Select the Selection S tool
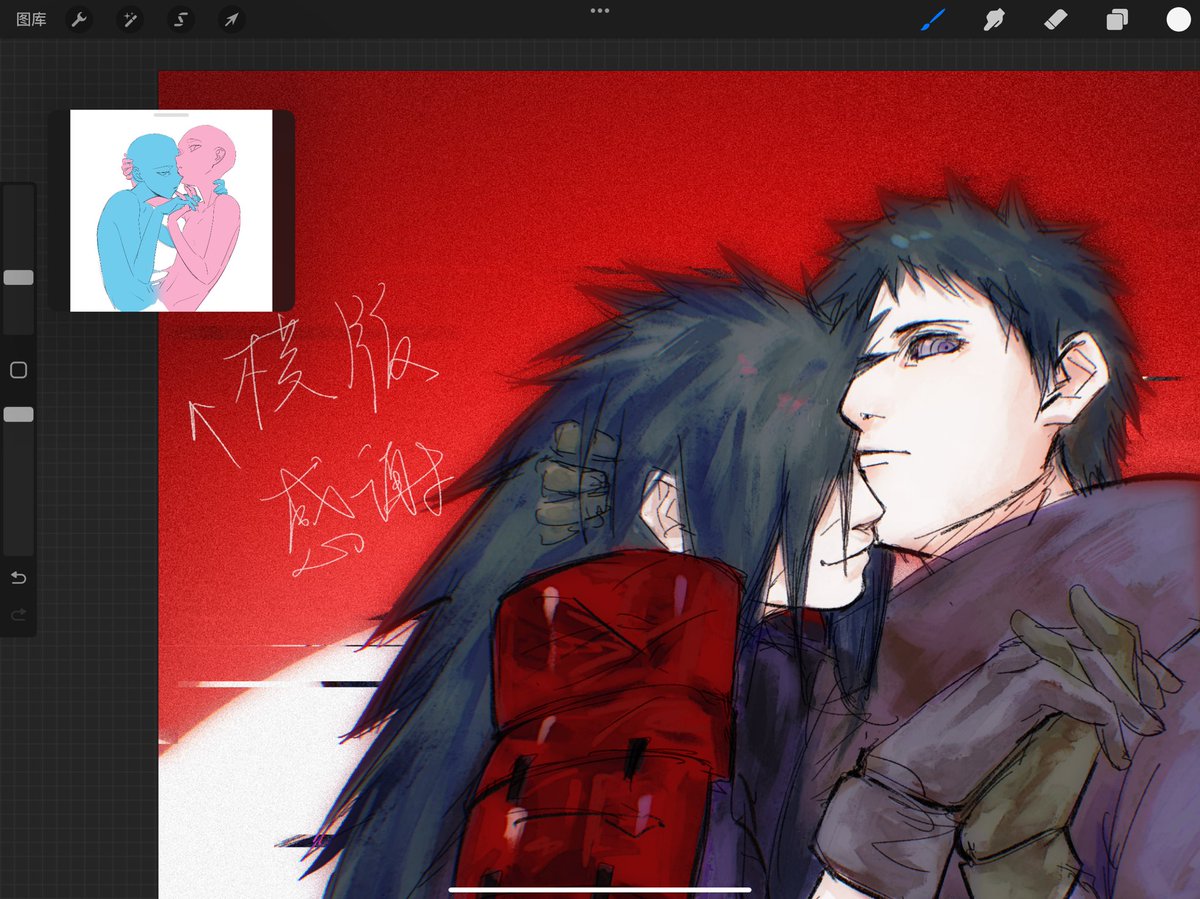Viewport: 1200px width, 899px height. coord(181,19)
